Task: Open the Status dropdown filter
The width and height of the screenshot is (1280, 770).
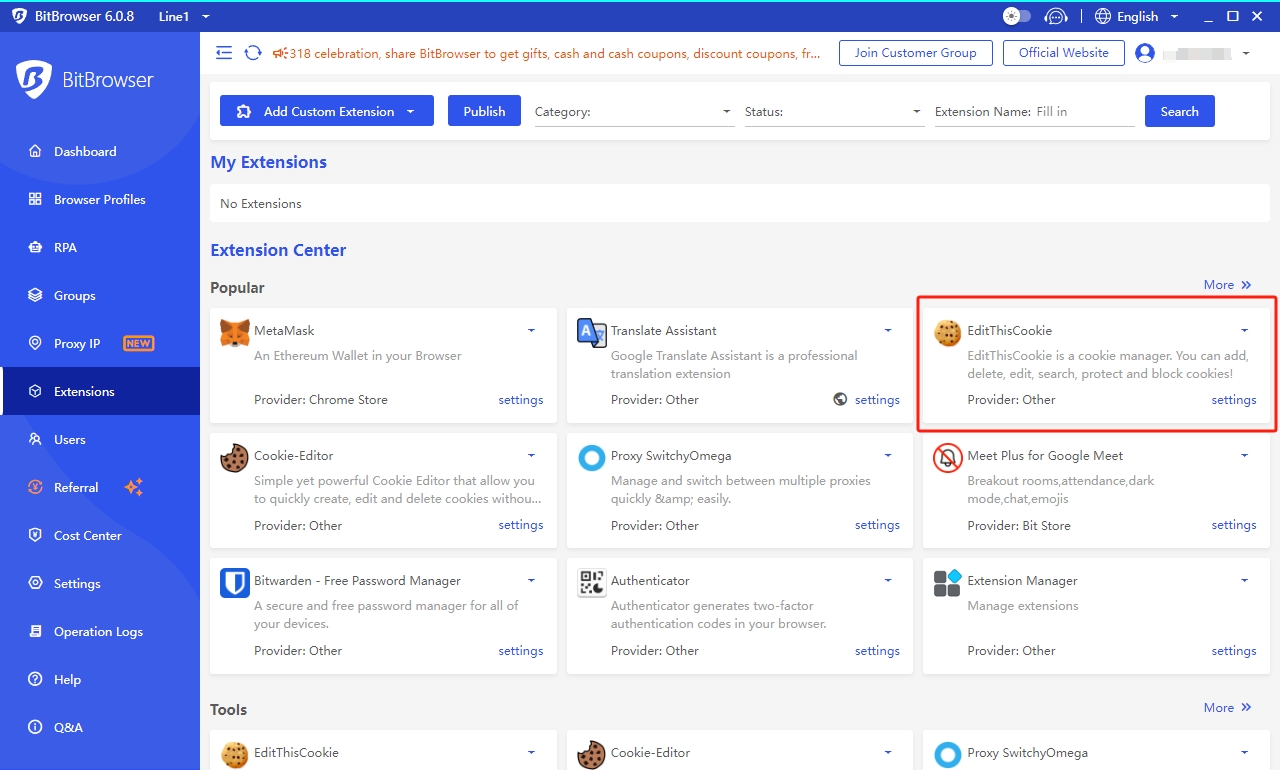Action: pos(834,112)
